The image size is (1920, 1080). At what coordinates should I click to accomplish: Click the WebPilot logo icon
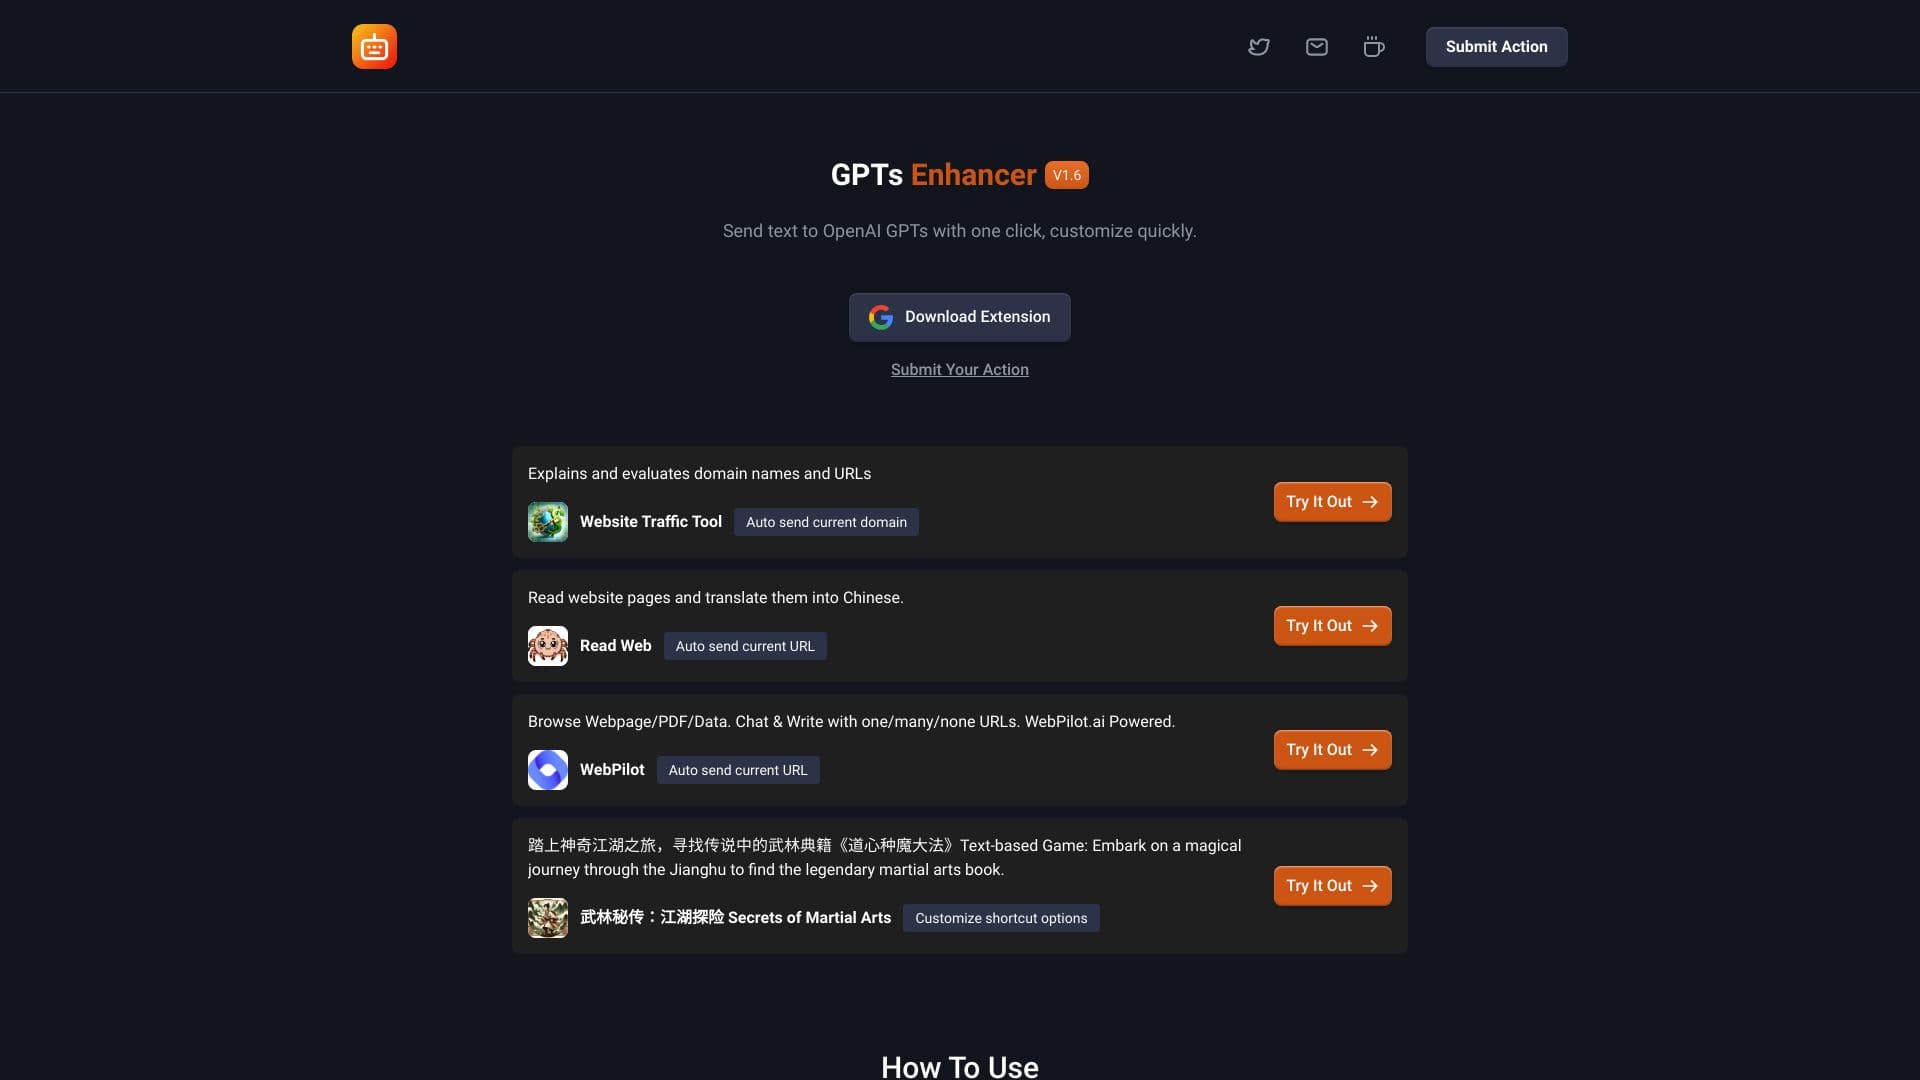[x=548, y=770]
